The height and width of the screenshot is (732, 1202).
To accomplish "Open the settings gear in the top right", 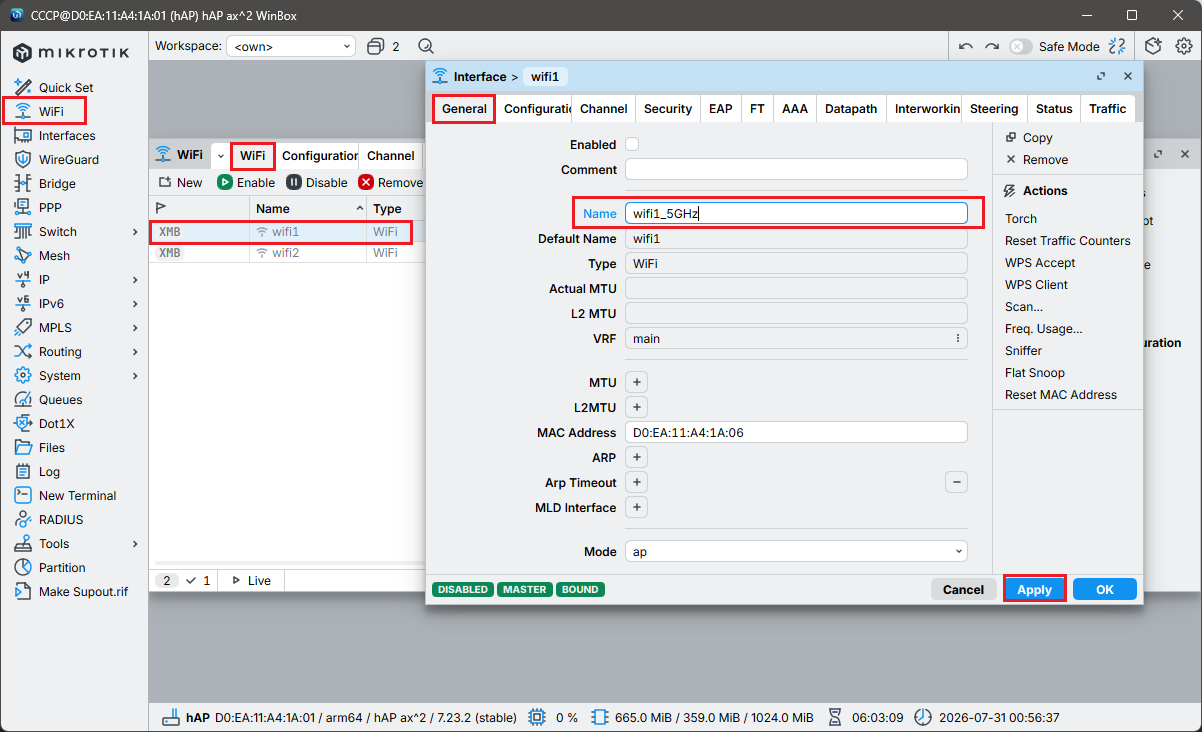I will coord(1183,46).
